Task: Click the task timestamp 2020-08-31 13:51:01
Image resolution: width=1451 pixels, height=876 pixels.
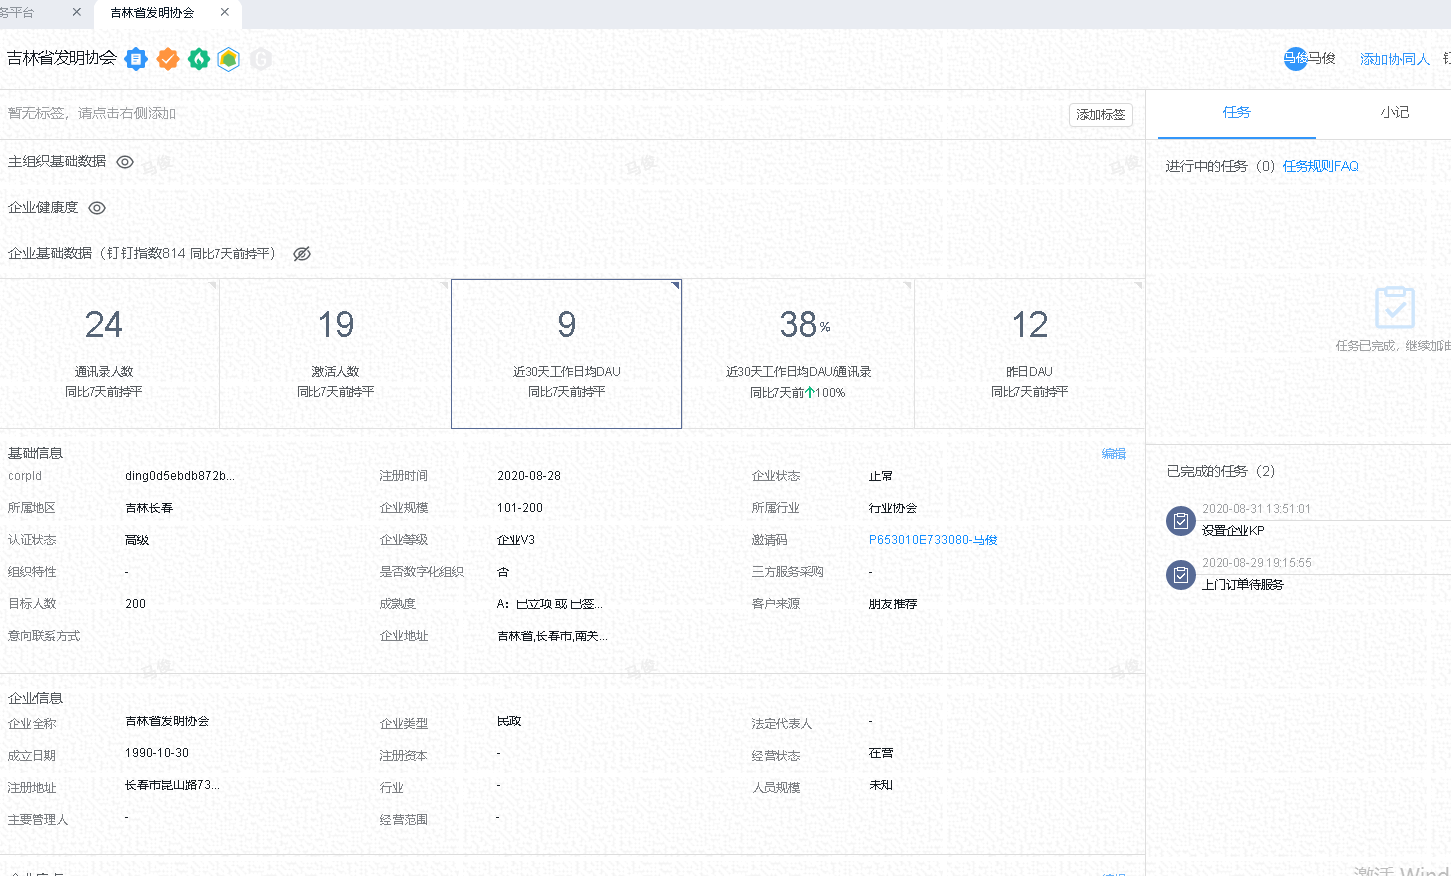Action: (x=1256, y=509)
